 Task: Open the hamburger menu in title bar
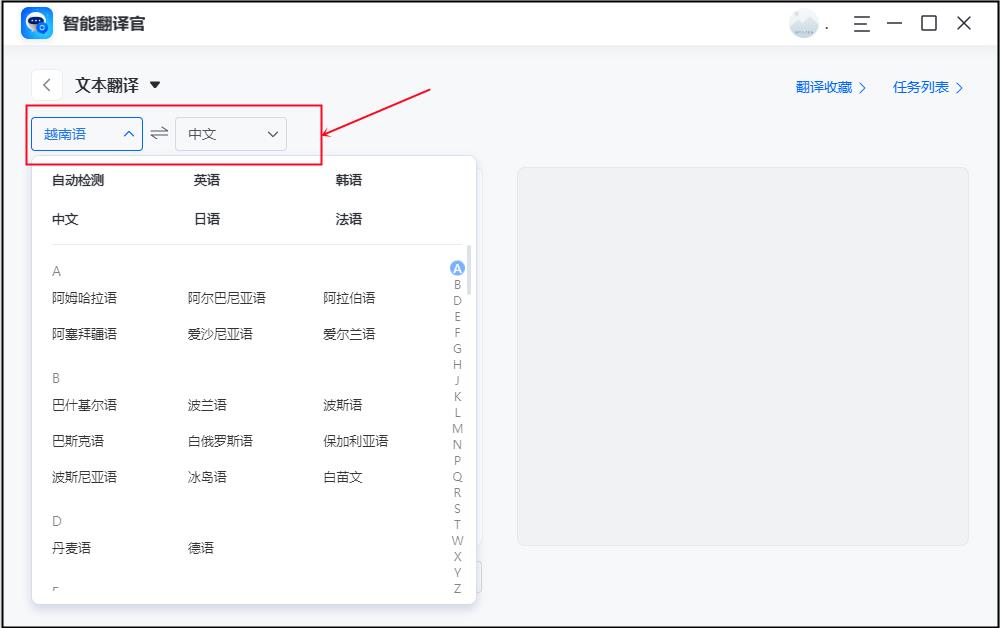point(861,24)
